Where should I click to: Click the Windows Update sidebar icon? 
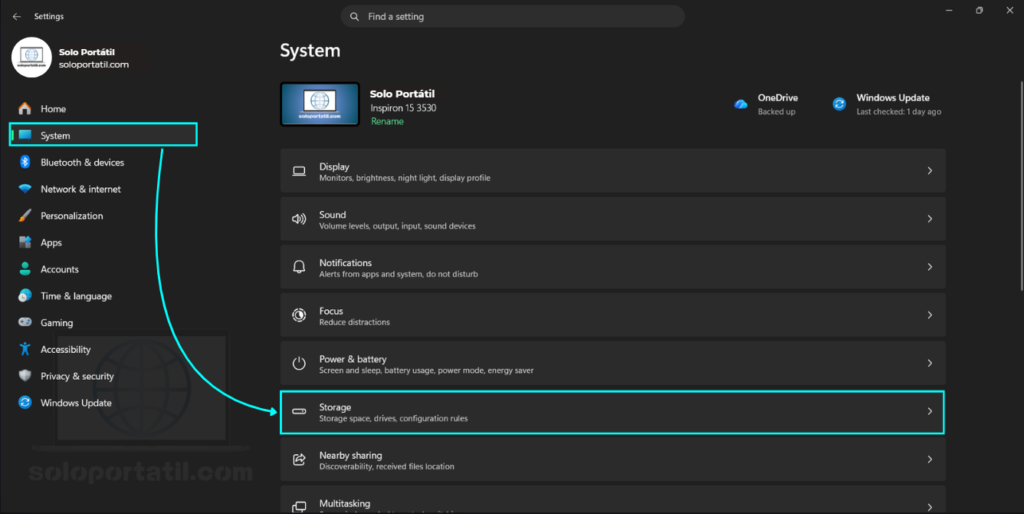[x=25, y=402]
